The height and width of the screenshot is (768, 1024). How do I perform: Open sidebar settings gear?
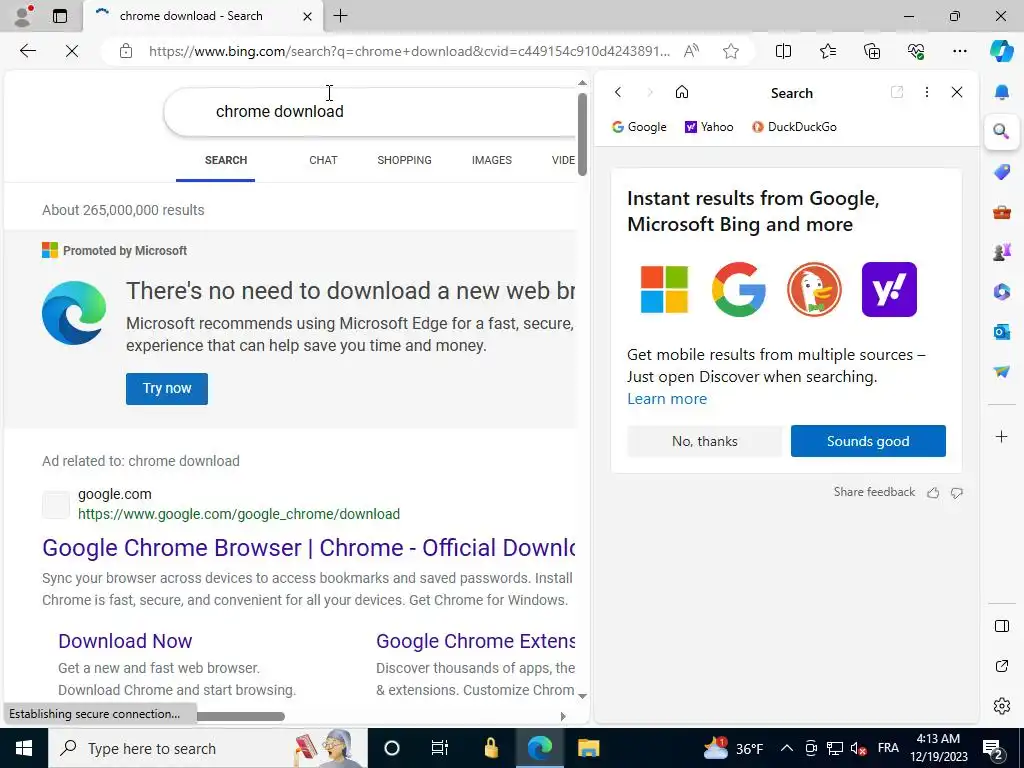(1002, 706)
